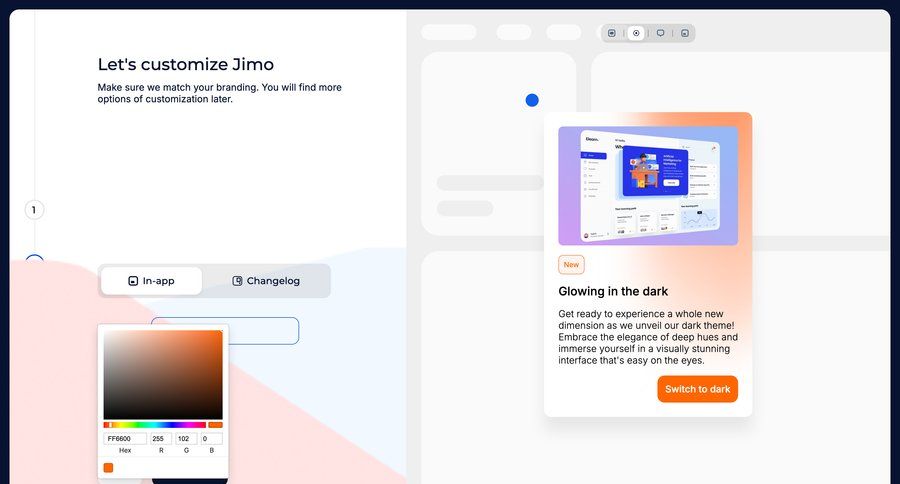Image resolution: width=900 pixels, height=484 pixels.
Task: Click the dashboard illustration in the poke card
Action: click(x=648, y=186)
